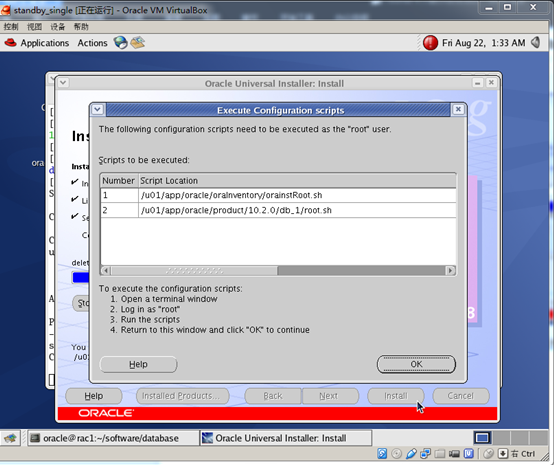Open the window menu arrow of Execute Configuration scripts
This screenshot has width=554, height=465.
click(x=98, y=110)
